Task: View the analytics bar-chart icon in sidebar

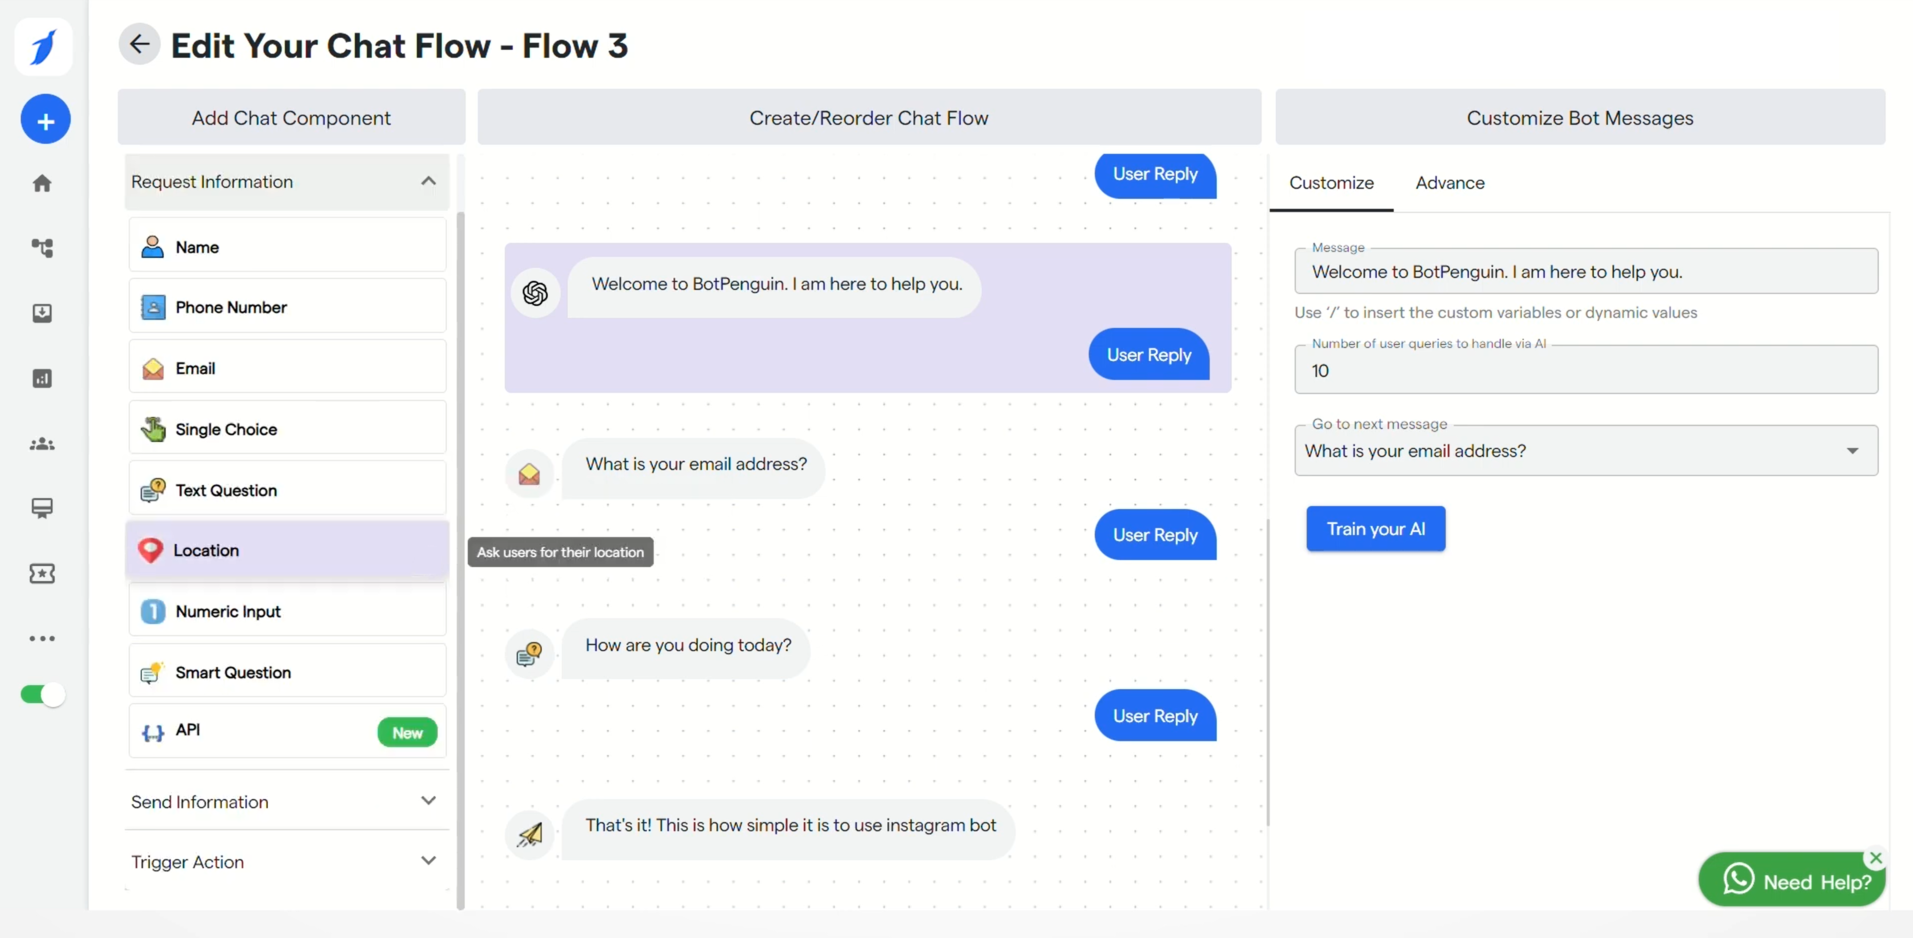Action: point(42,378)
